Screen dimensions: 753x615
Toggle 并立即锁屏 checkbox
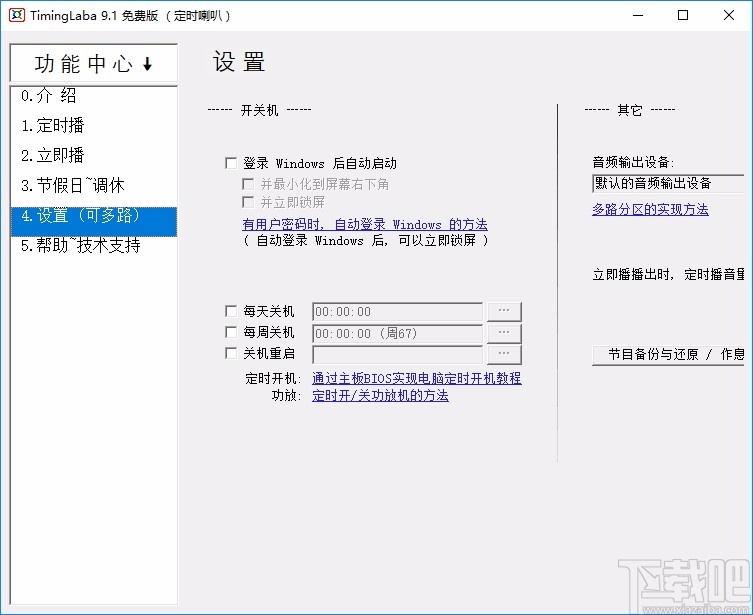click(x=248, y=202)
